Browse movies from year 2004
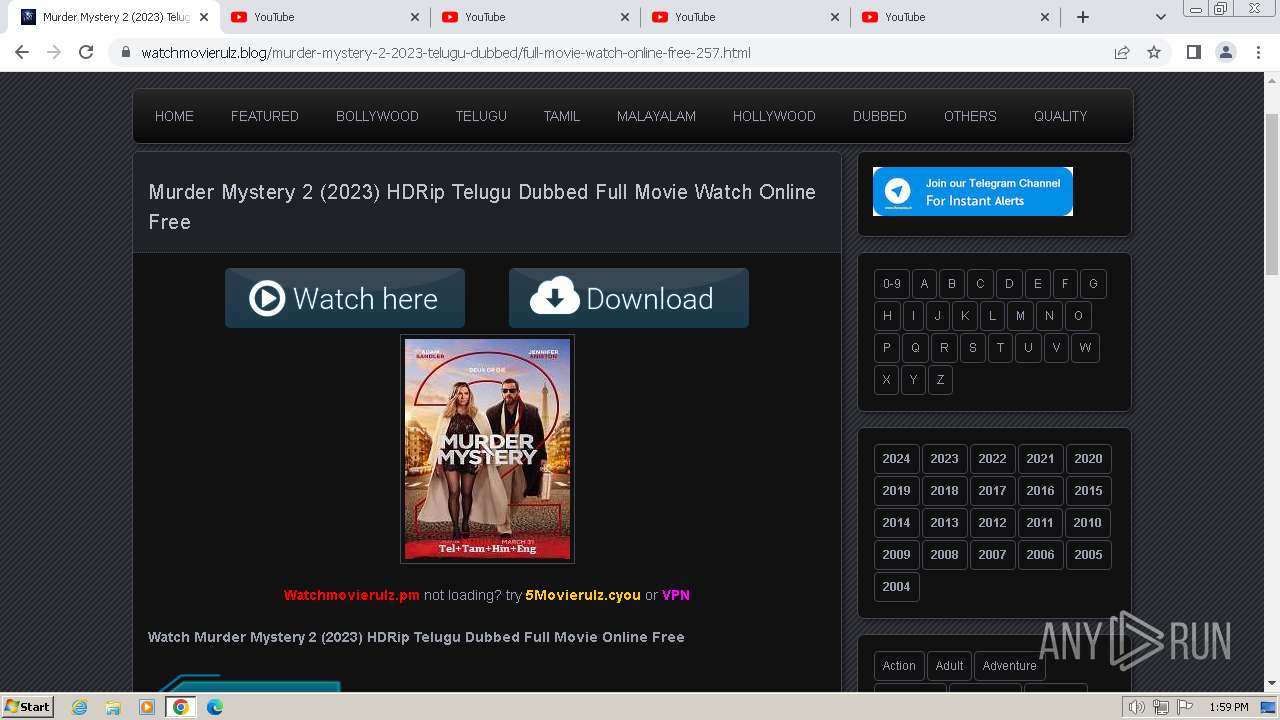The image size is (1280, 720). 896,587
